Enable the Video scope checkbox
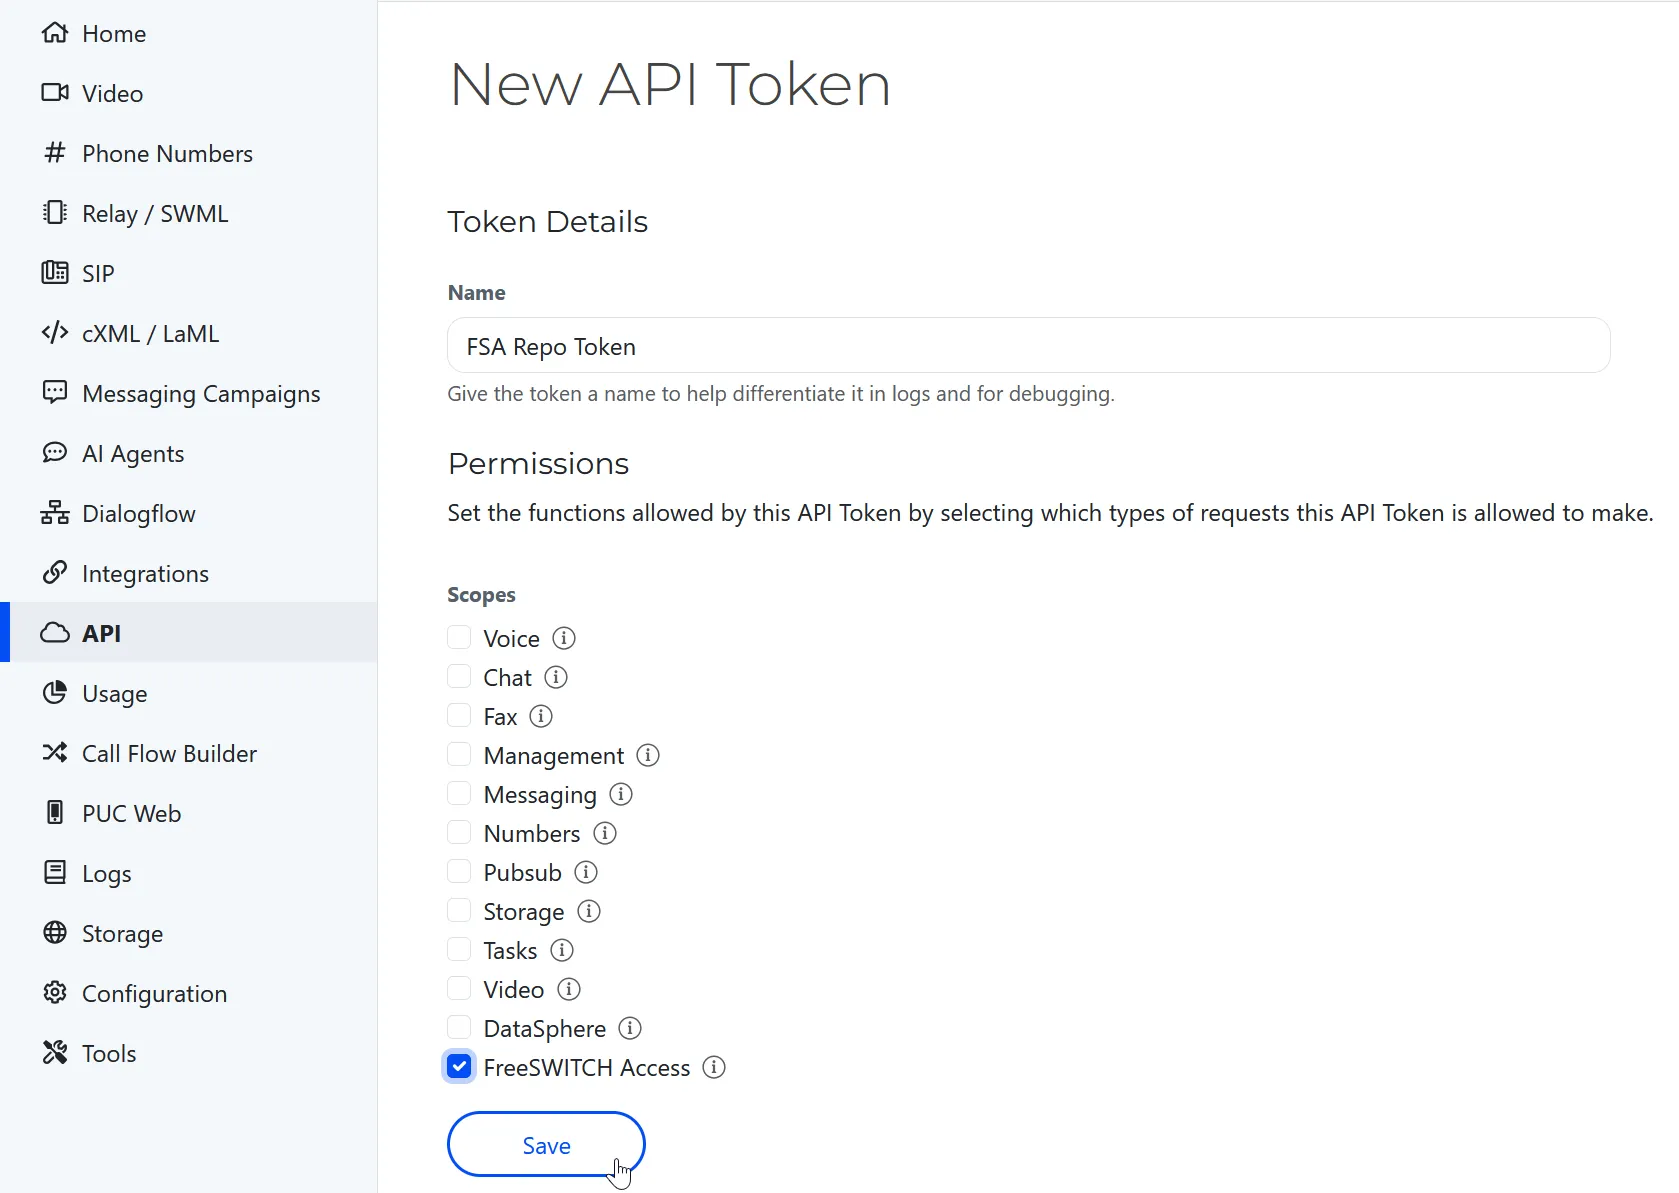Viewport: 1679px width, 1193px height. (x=459, y=988)
